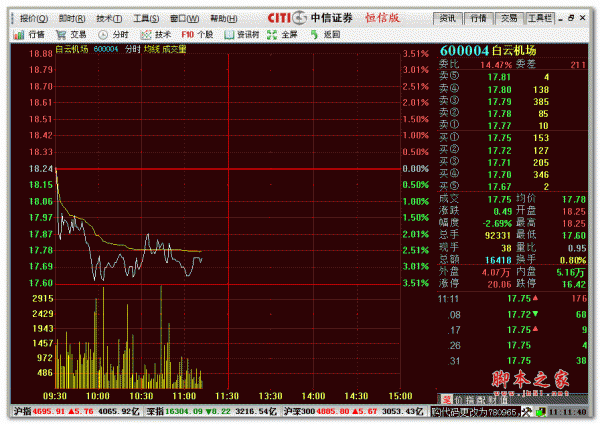Image resolution: width=600 pixels, height=424 pixels.
Task: Click the 幅度 -2.69% value
Action: (497, 223)
